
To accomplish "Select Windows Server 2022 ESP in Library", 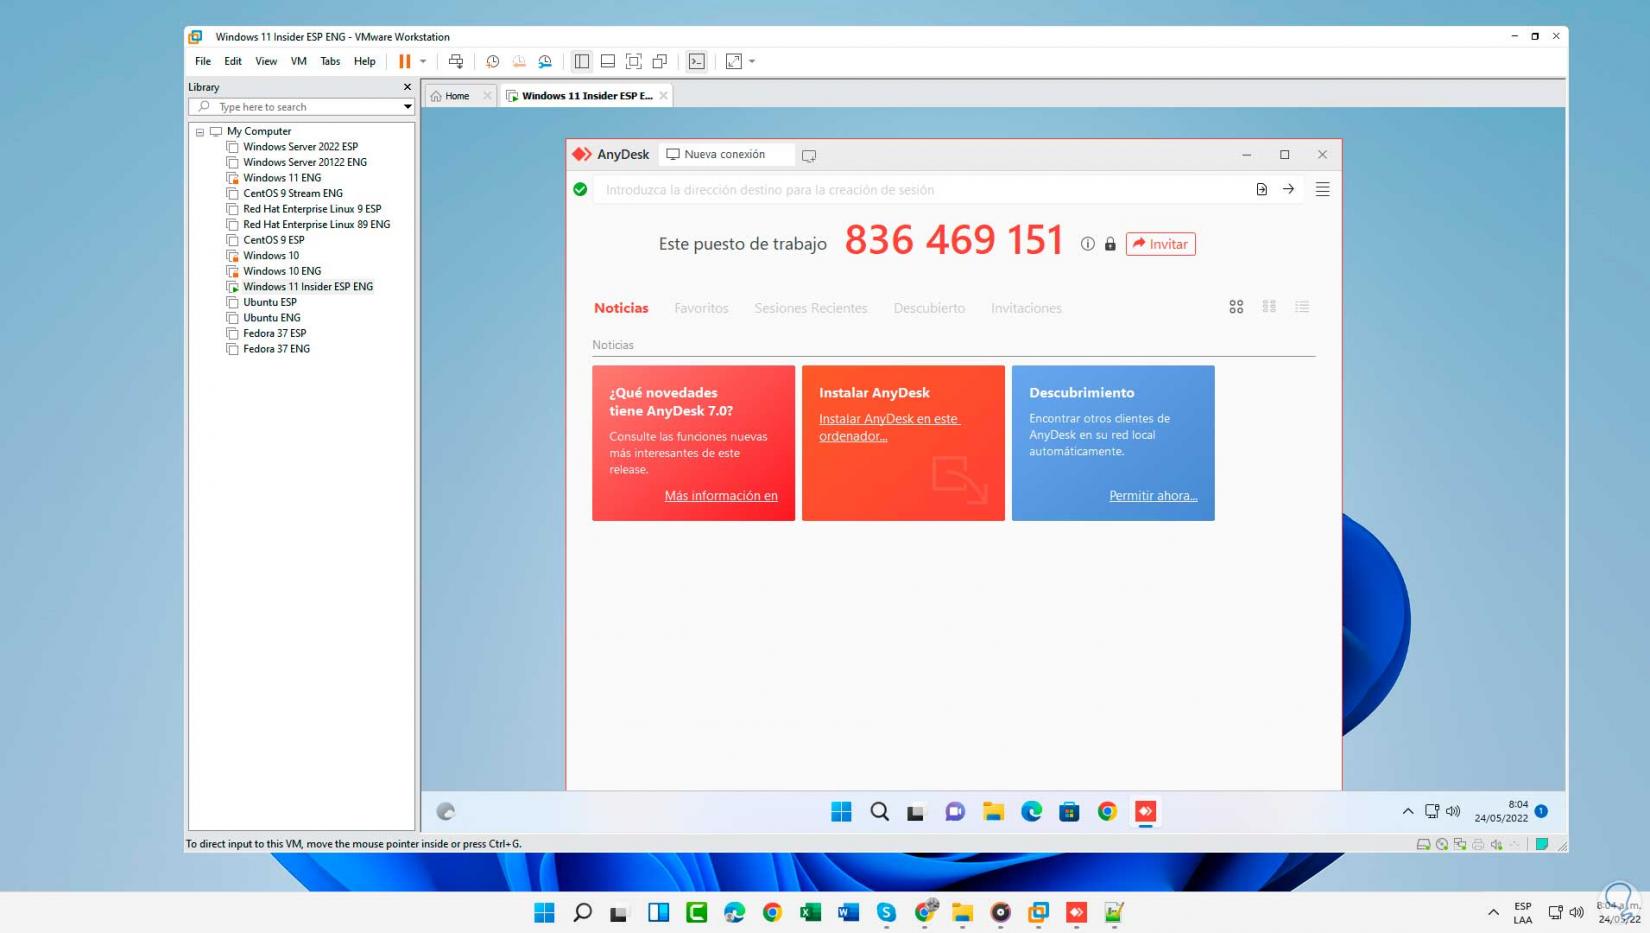I will pyautogui.click(x=300, y=147).
